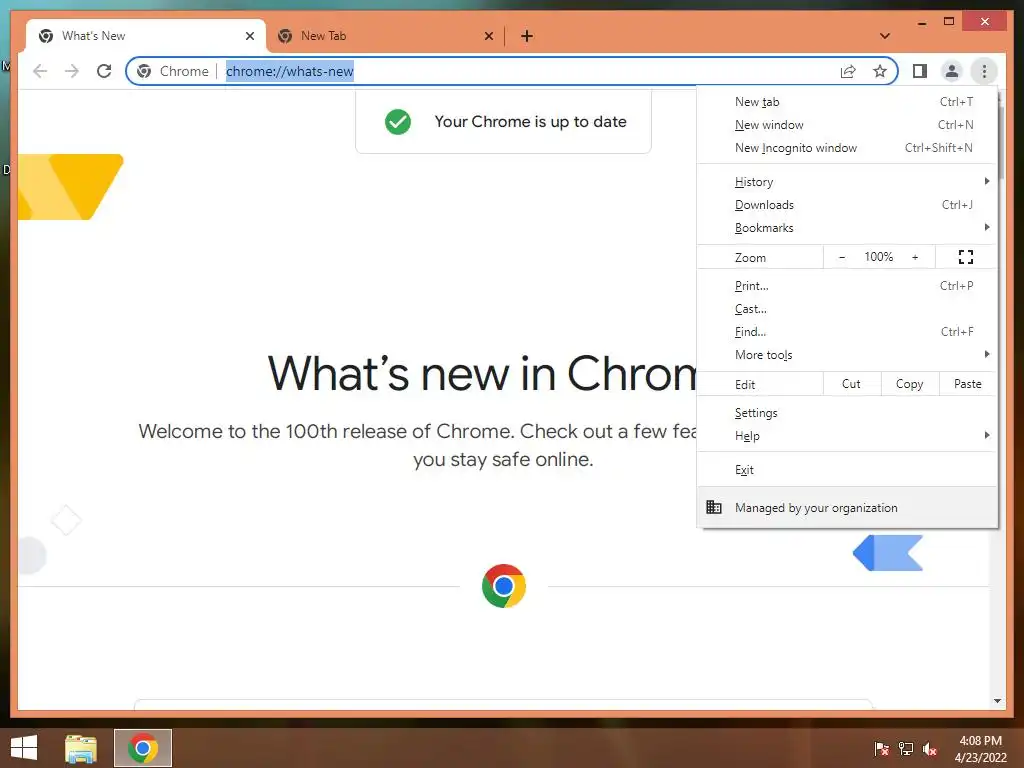
Task: Minimize the Chrome window
Action: pyautogui.click(x=921, y=23)
